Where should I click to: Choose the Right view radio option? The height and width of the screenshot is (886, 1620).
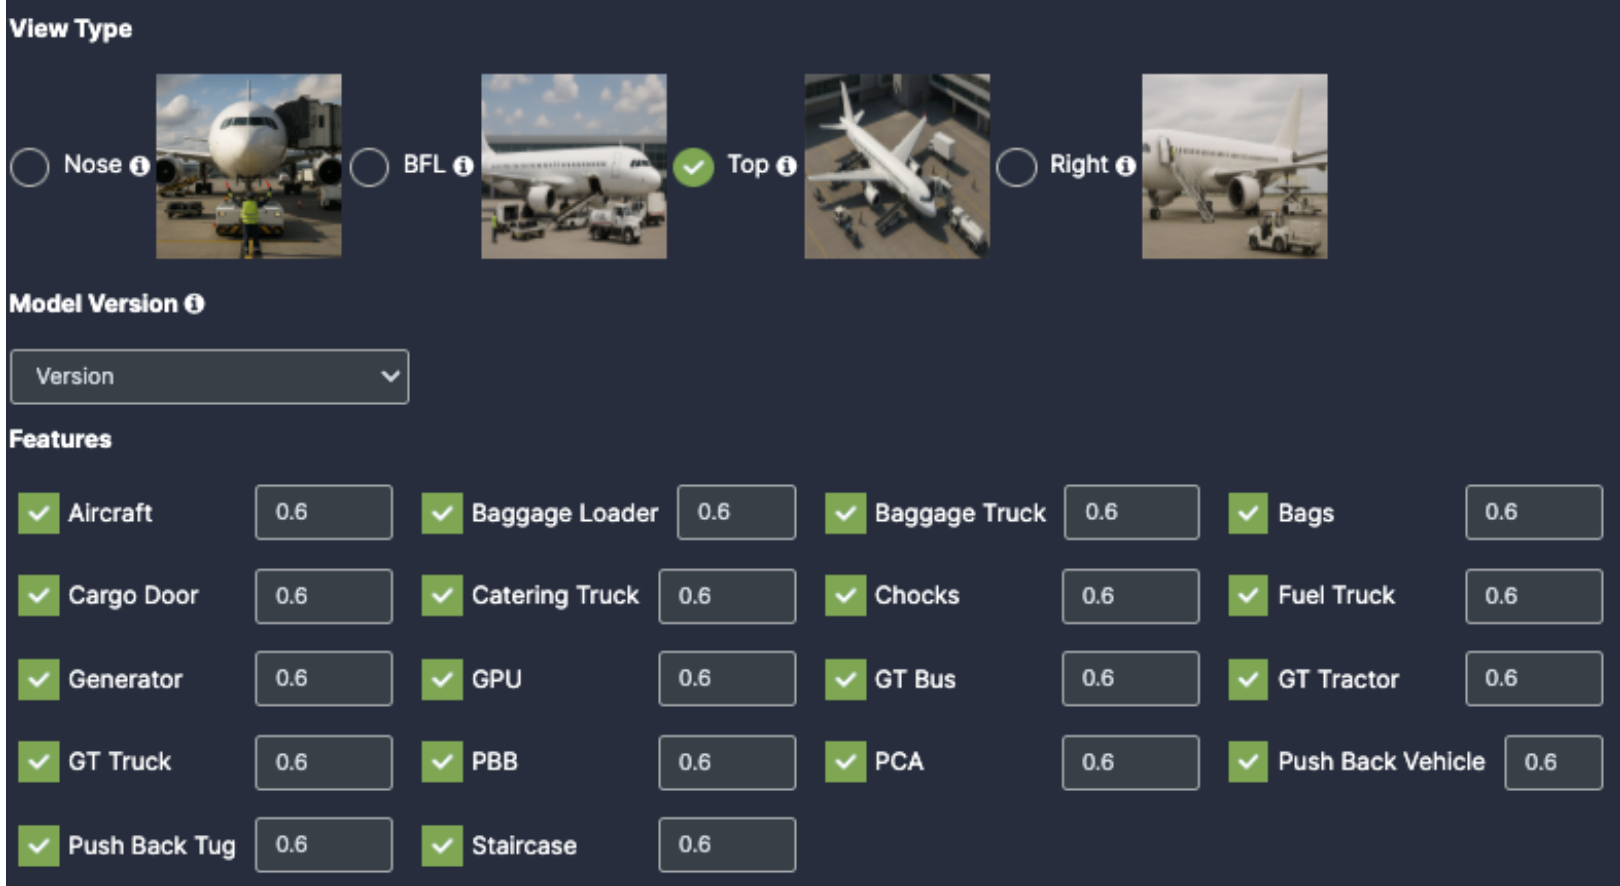[1016, 167]
